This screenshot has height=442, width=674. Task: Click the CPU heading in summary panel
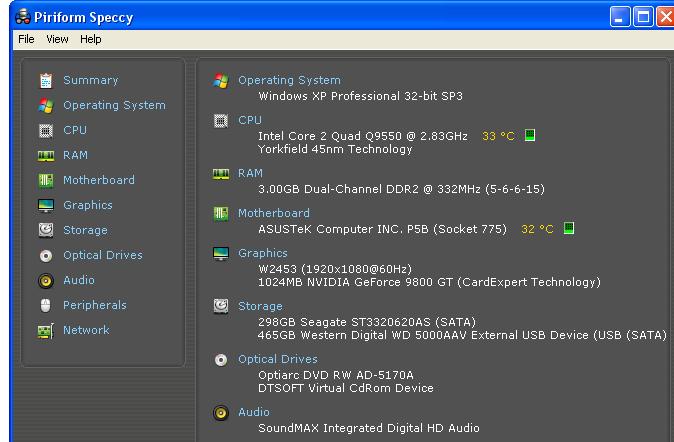(x=250, y=120)
